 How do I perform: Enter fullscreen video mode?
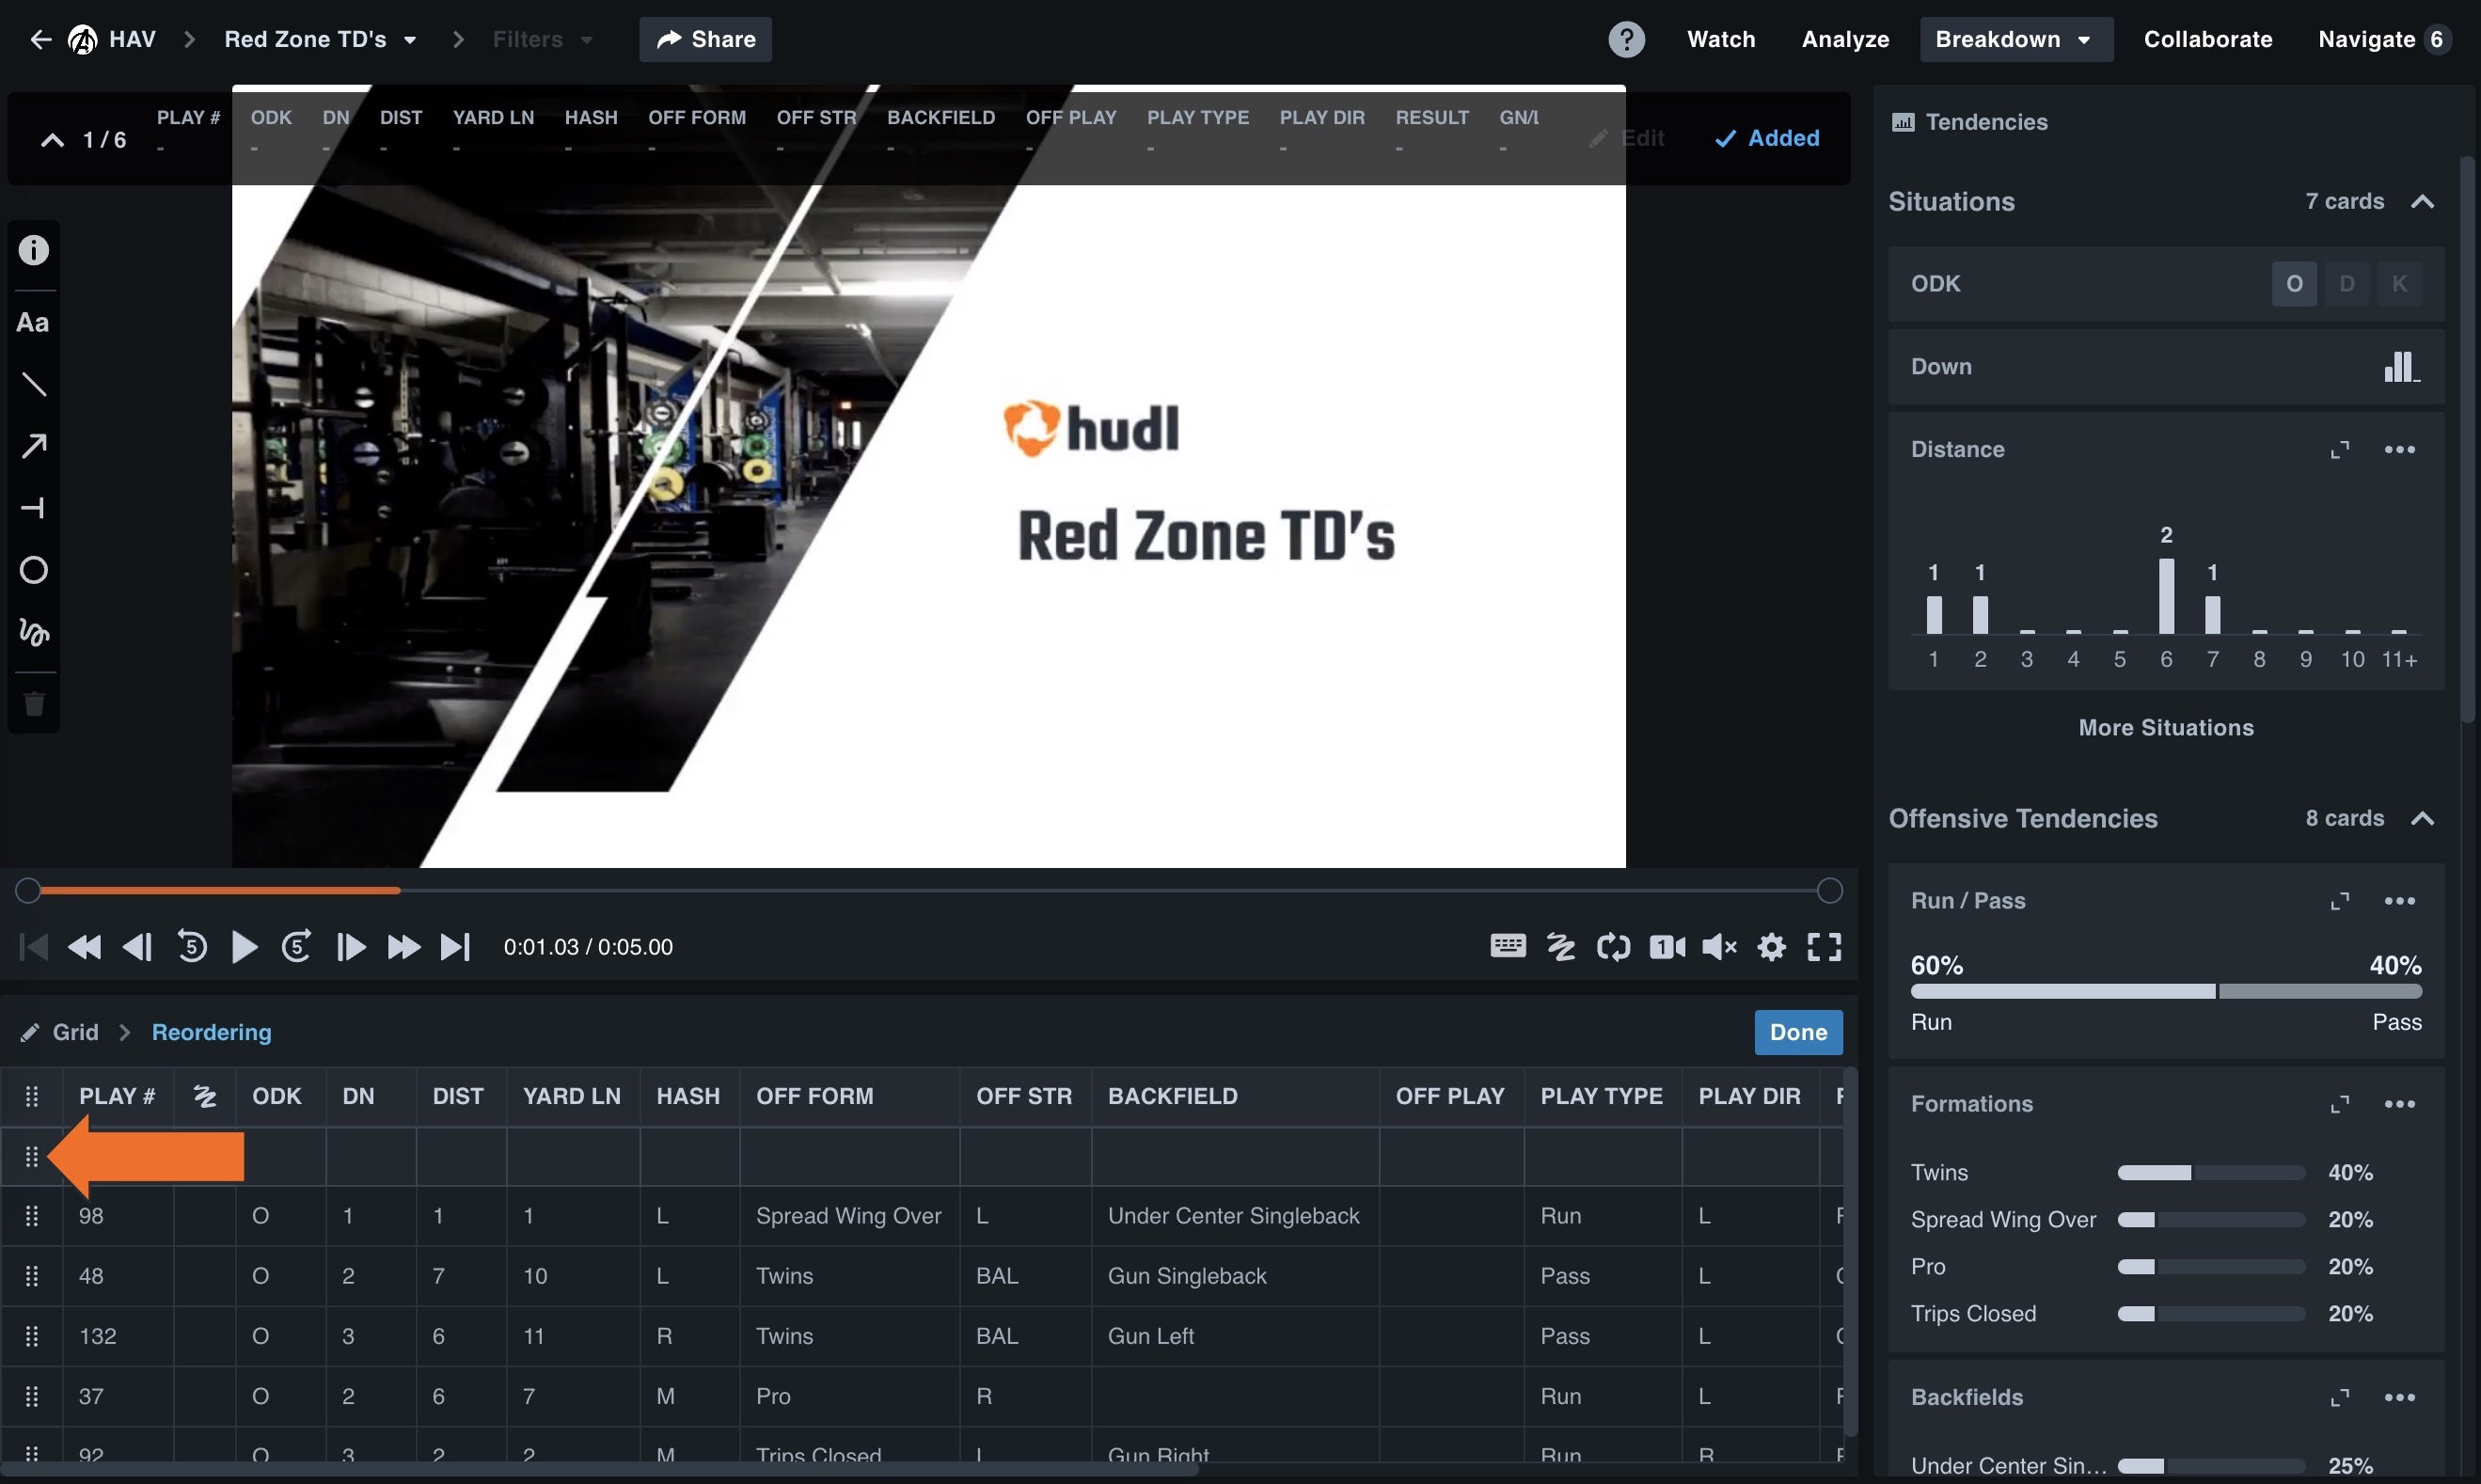(x=1824, y=946)
